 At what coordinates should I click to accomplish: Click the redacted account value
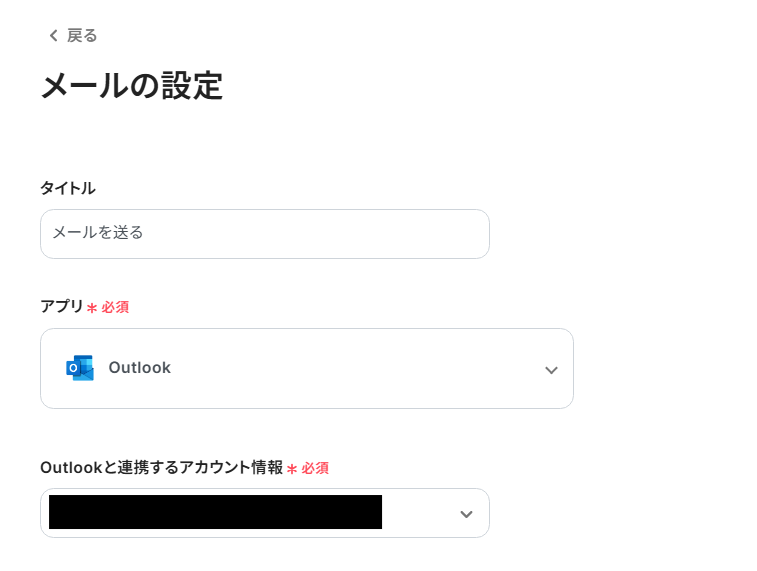point(215,512)
